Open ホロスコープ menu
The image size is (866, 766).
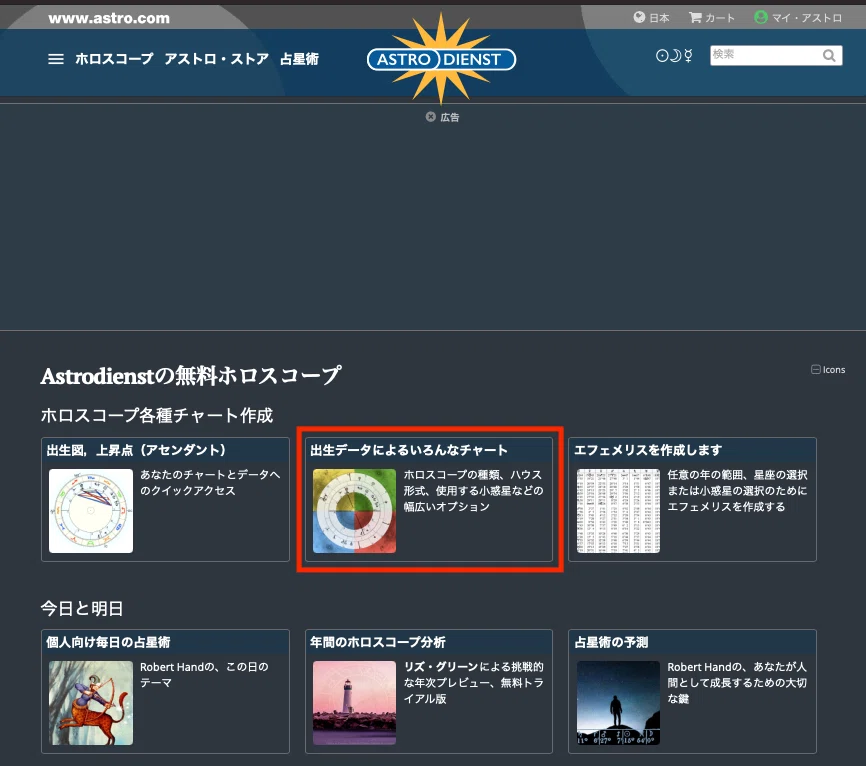point(114,59)
